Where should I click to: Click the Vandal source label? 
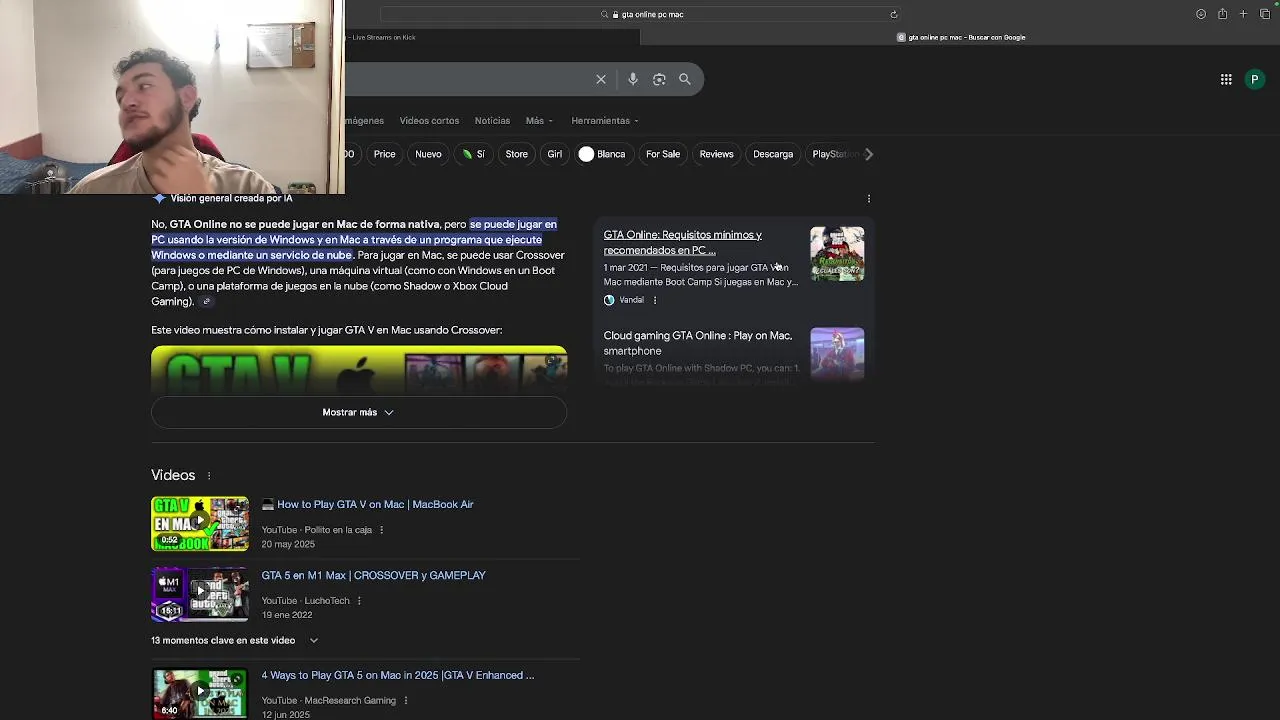coord(631,300)
